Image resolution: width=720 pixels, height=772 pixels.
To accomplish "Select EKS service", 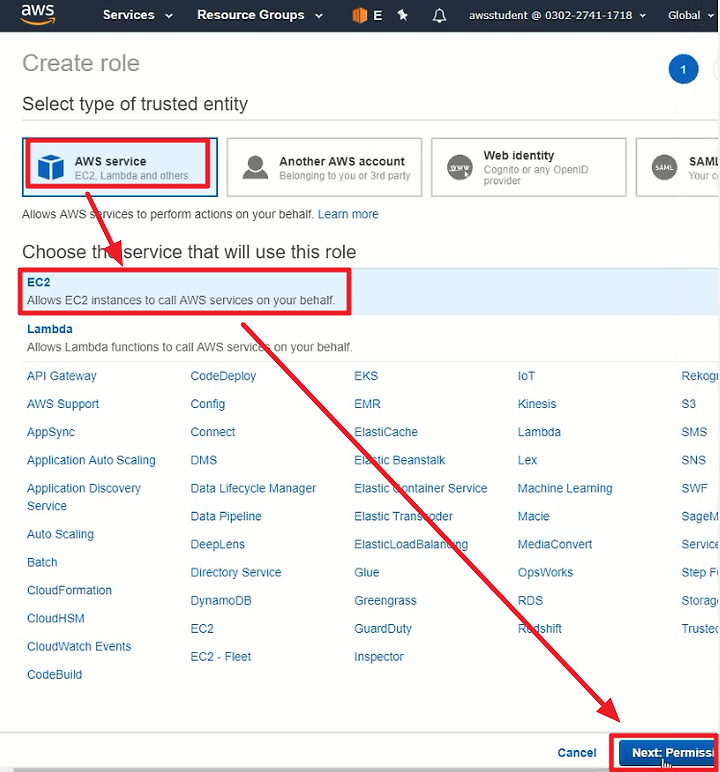I will coord(366,376).
